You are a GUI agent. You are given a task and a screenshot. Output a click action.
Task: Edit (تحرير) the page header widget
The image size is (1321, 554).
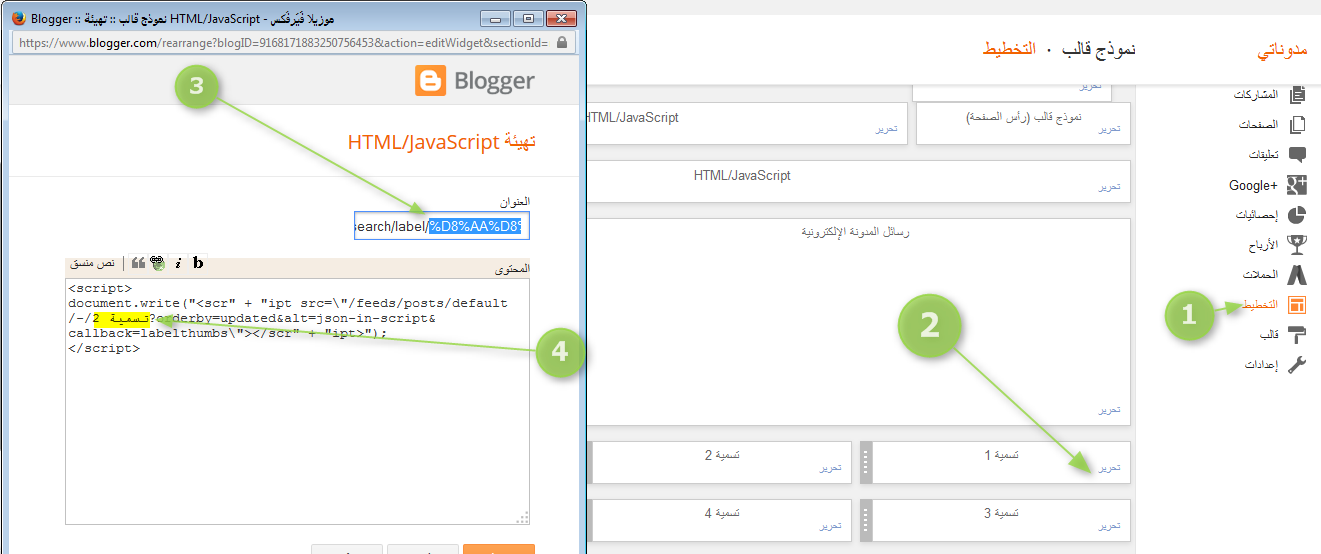pyautogui.click(x=1110, y=129)
